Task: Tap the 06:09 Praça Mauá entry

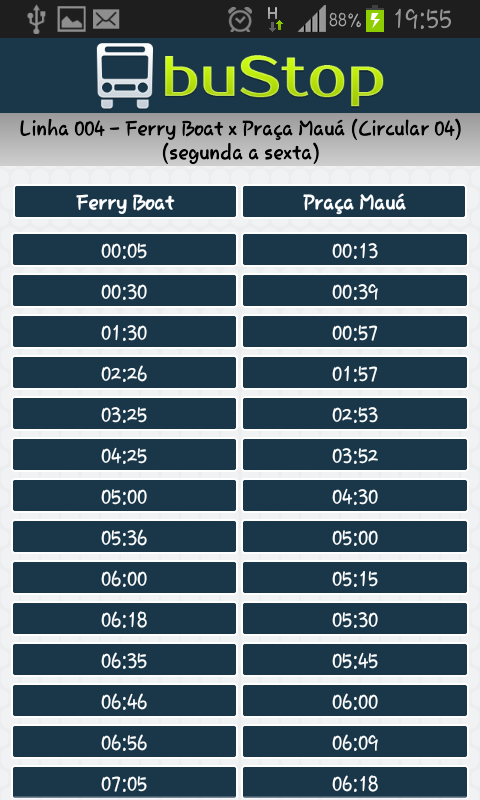Action: pyautogui.click(x=355, y=741)
